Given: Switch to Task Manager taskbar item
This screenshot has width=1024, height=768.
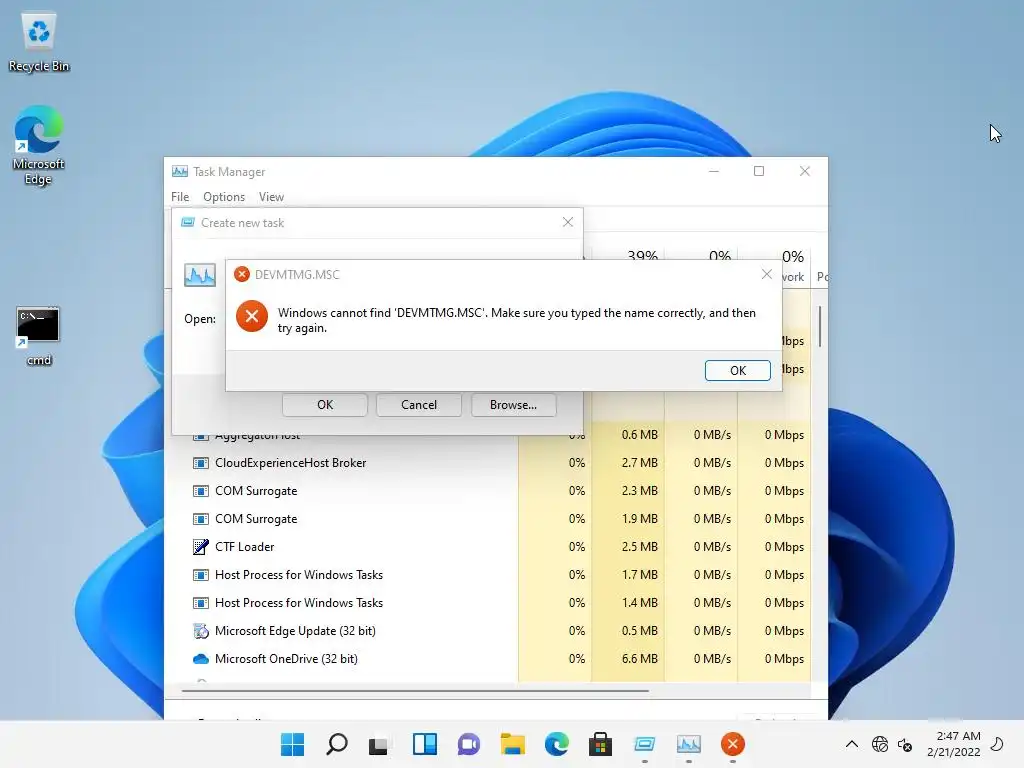Looking at the screenshot, I should (688, 744).
